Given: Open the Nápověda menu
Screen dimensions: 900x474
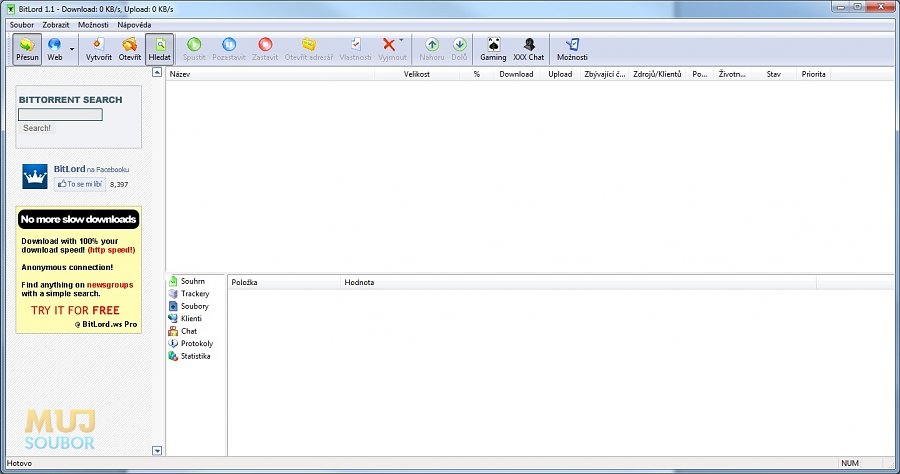Looking at the screenshot, I should point(134,25).
